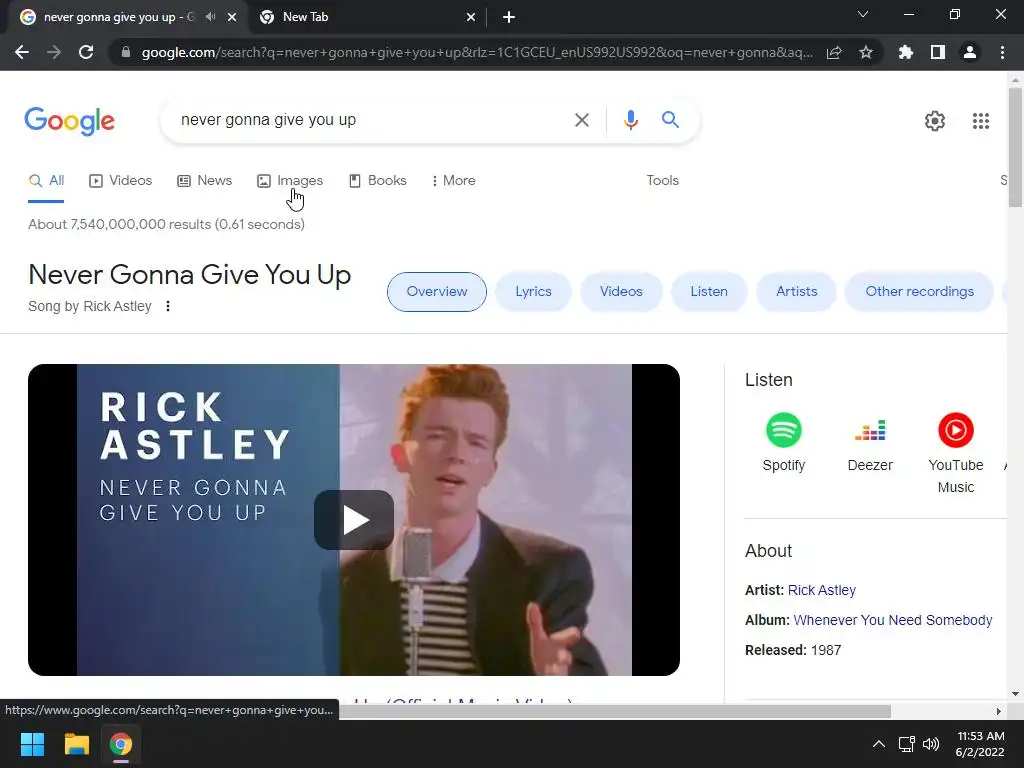This screenshot has height=768, width=1024.
Task: Open the Rick Astley artist link
Action: point(822,590)
